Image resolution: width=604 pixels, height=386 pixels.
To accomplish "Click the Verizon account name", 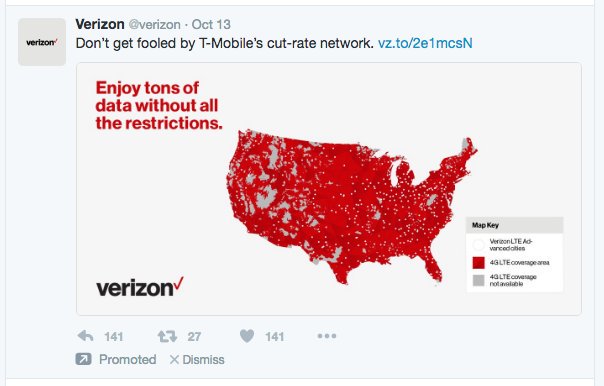I will tap(100, 24).
